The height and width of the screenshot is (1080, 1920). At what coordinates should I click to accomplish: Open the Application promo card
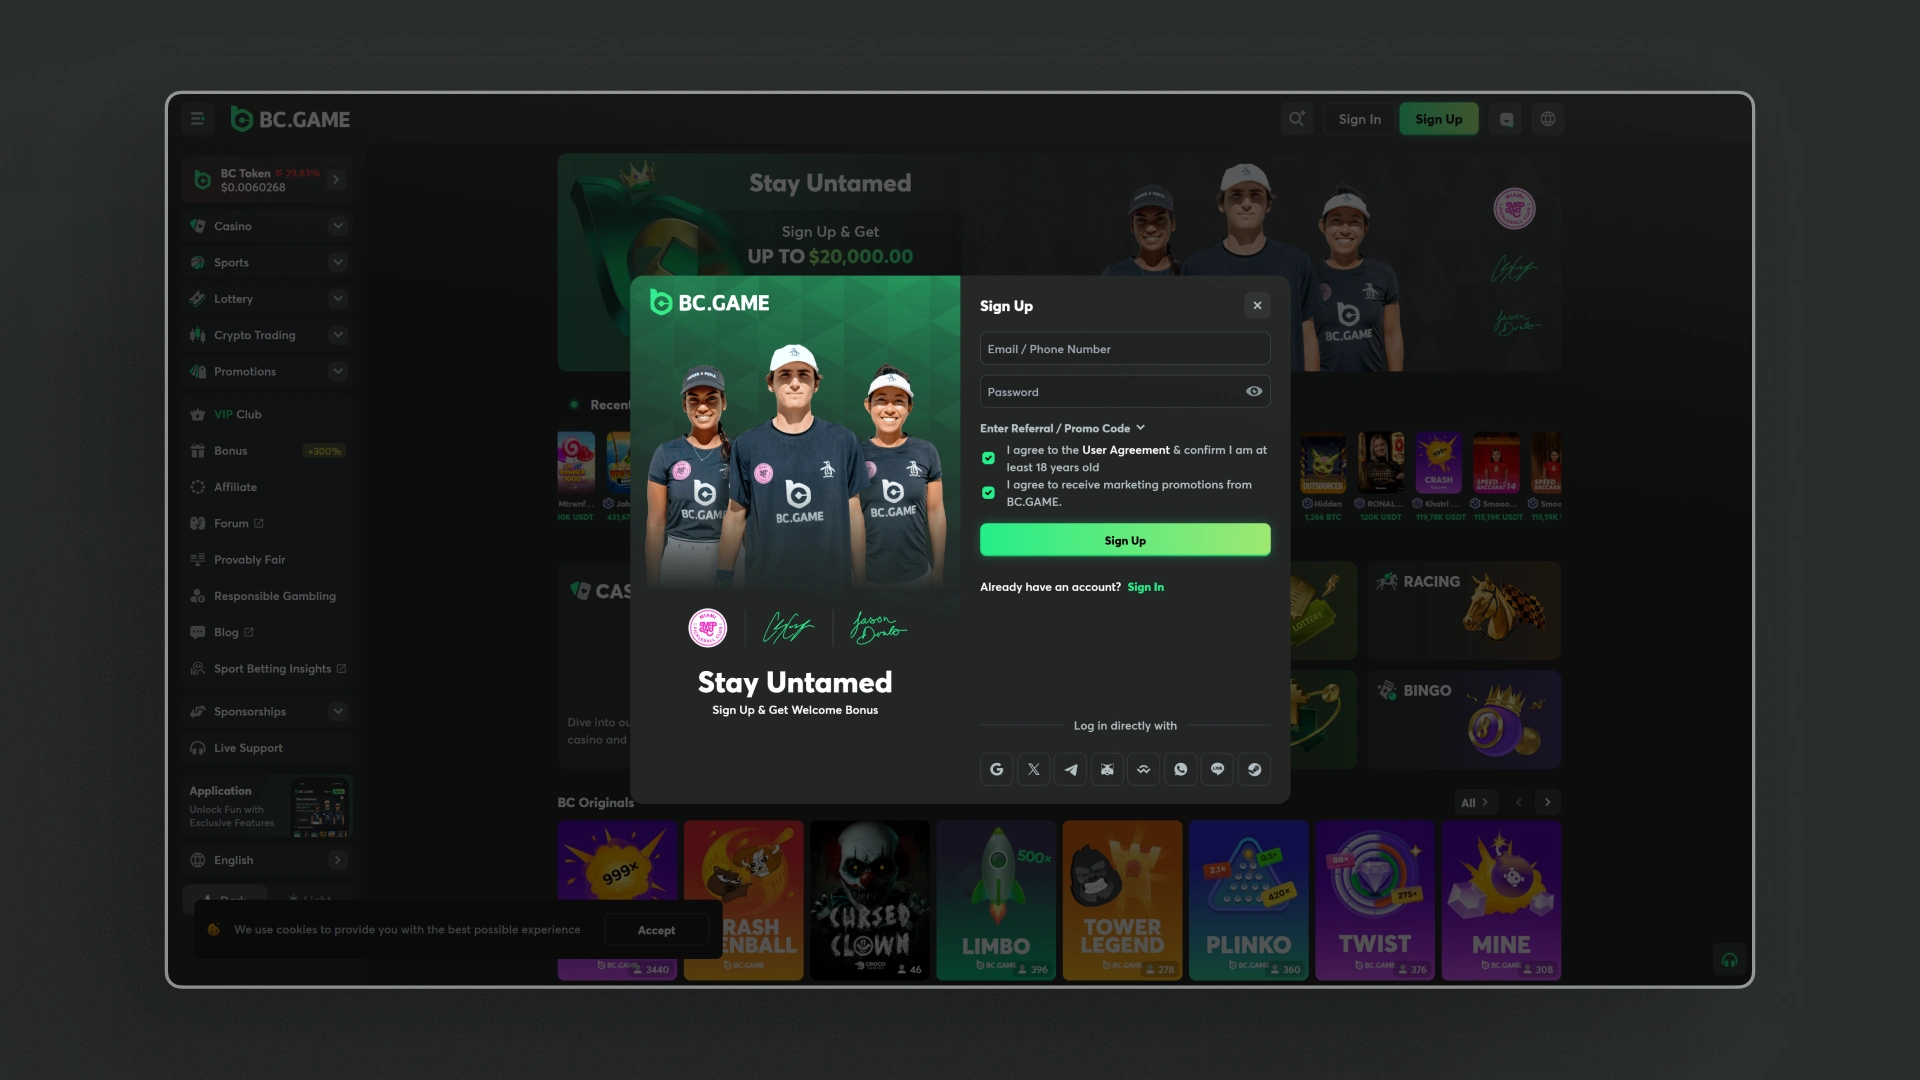click(267, 806)
